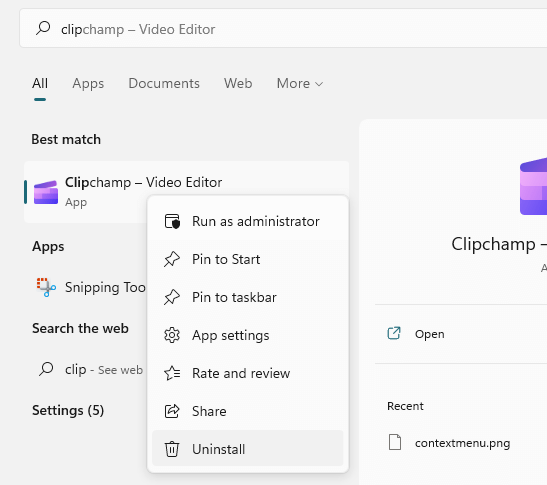Open App settings from the context menu

(248, 335)
